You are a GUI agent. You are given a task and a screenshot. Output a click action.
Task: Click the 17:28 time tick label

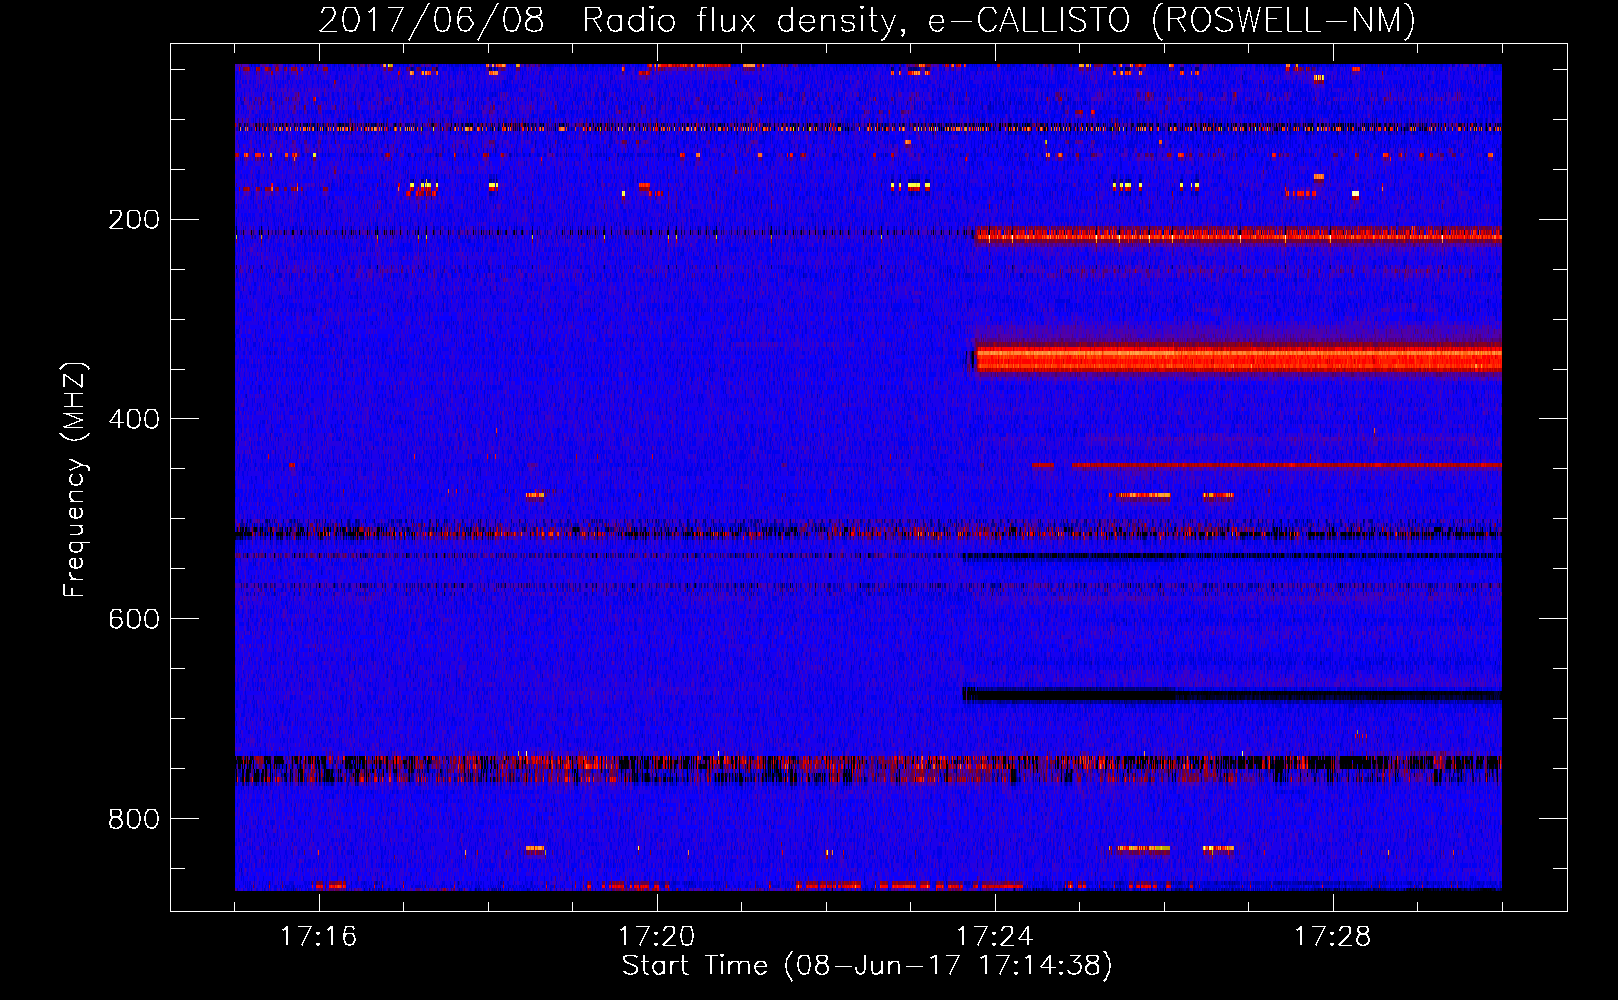[1333, 937]
